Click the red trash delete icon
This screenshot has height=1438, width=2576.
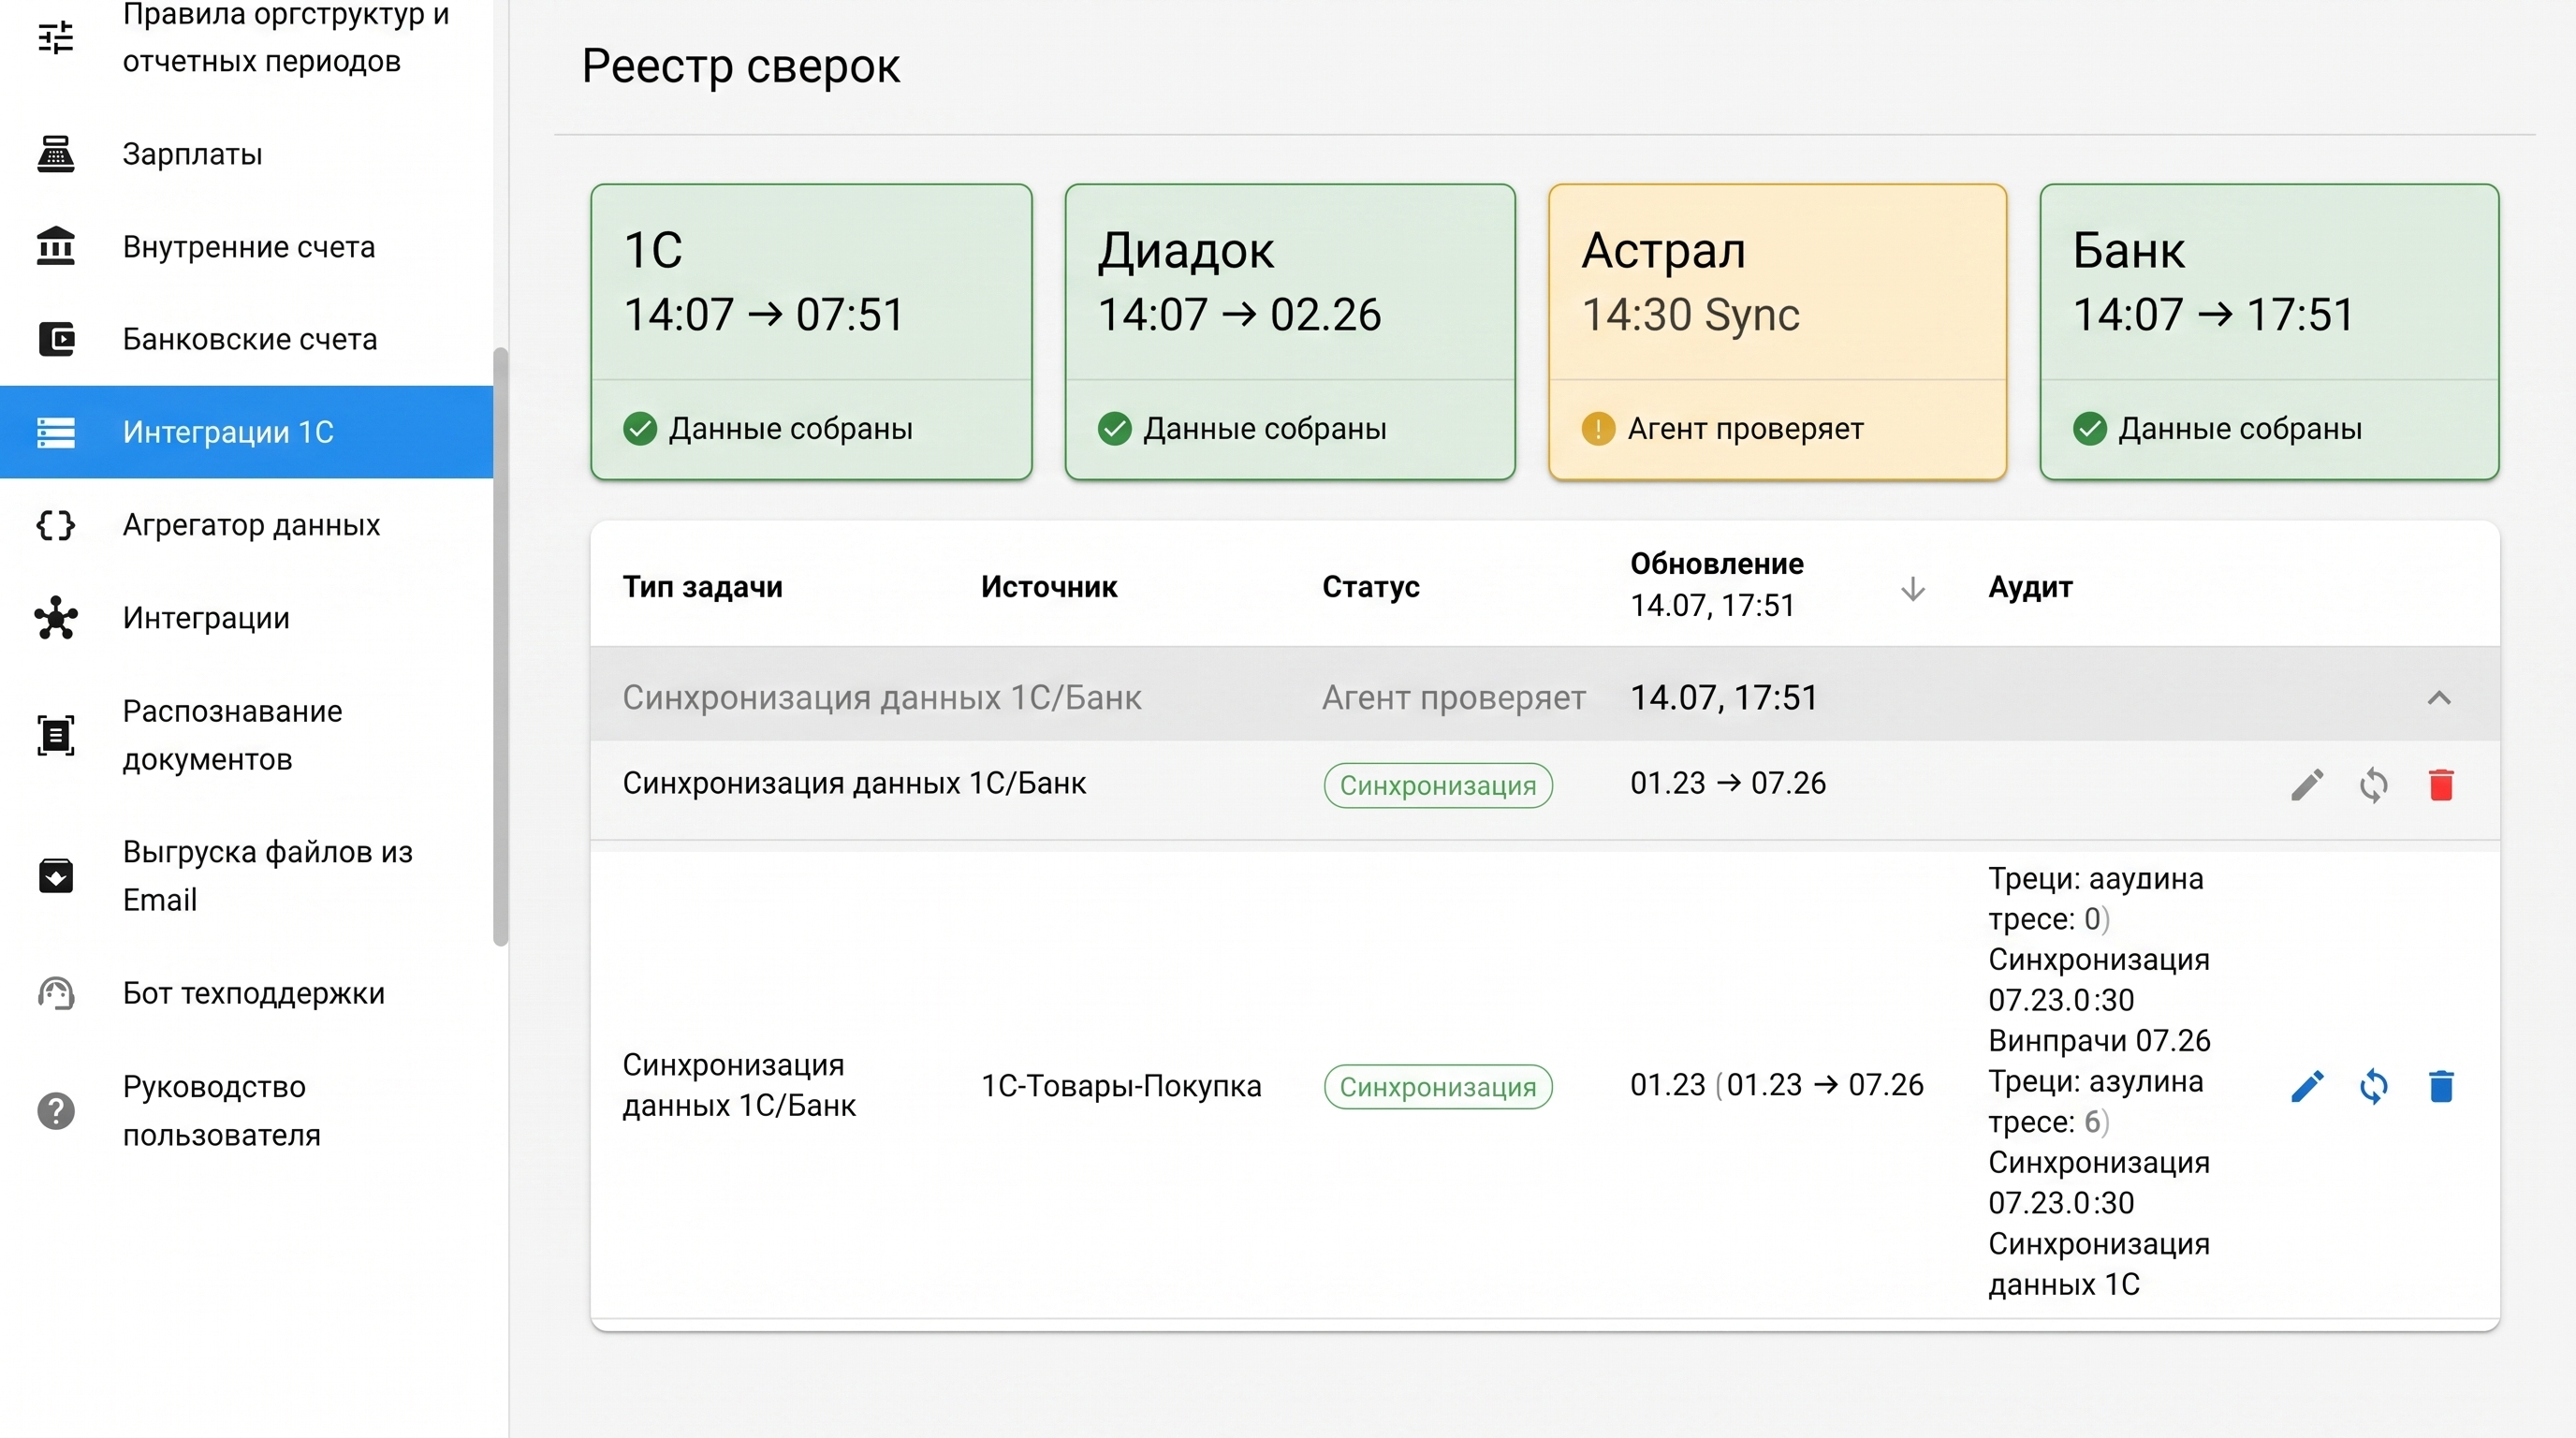2441,785
